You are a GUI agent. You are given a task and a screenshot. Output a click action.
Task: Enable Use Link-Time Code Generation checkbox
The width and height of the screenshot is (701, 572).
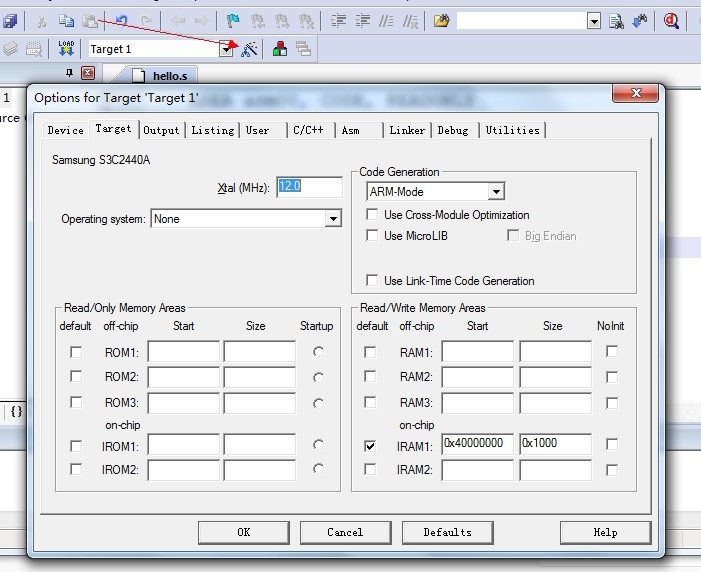pos(372,280)
